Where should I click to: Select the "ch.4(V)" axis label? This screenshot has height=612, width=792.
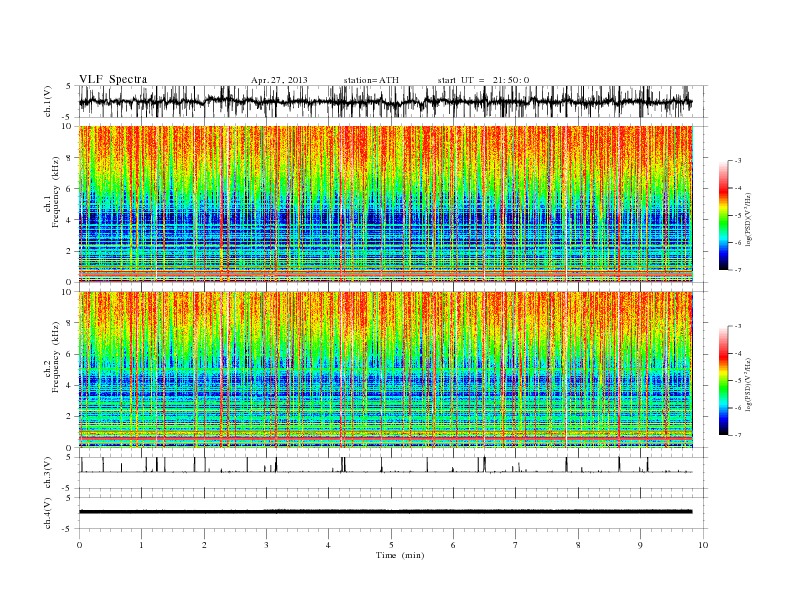click(x=48, y=513)
